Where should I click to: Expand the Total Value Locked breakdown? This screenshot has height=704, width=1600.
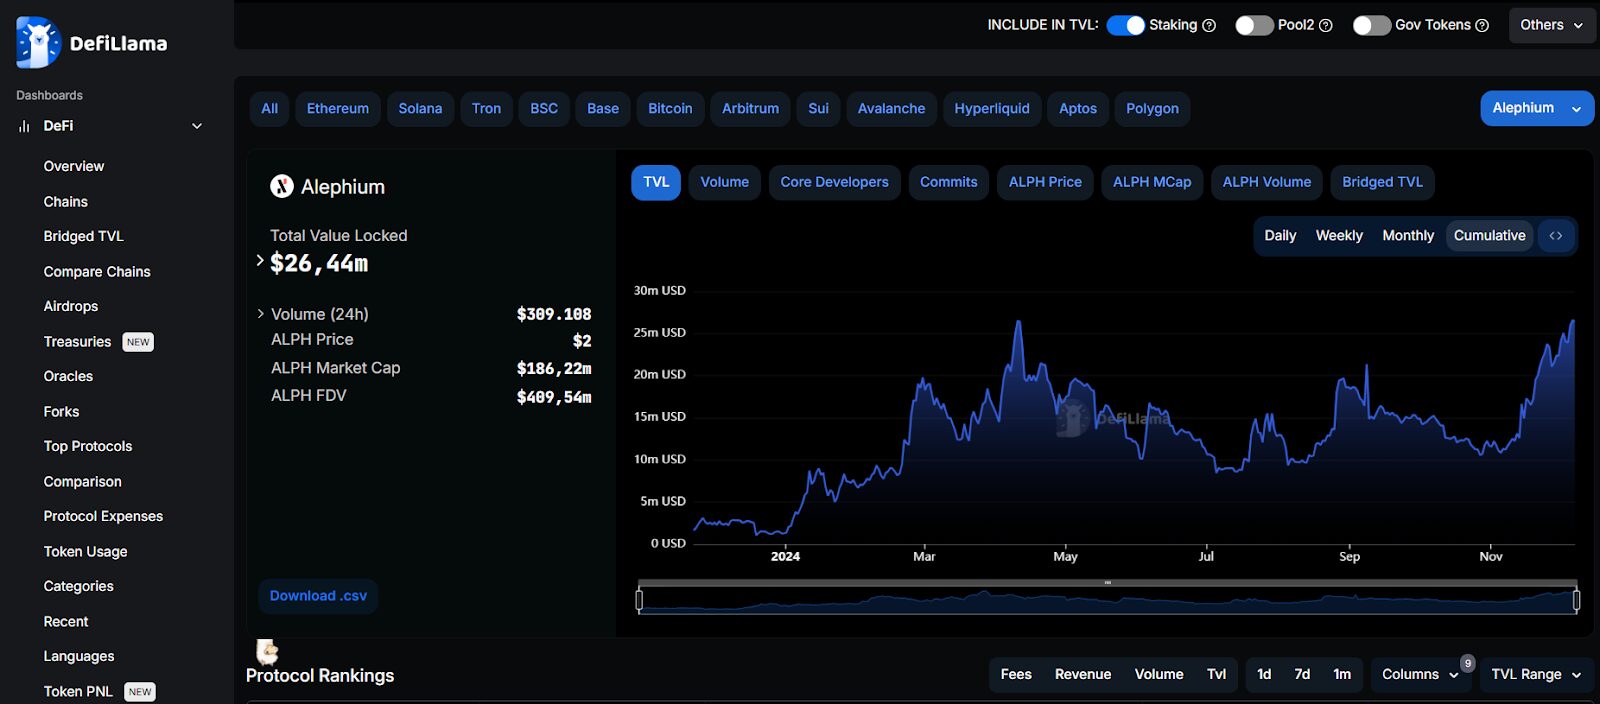260,261
